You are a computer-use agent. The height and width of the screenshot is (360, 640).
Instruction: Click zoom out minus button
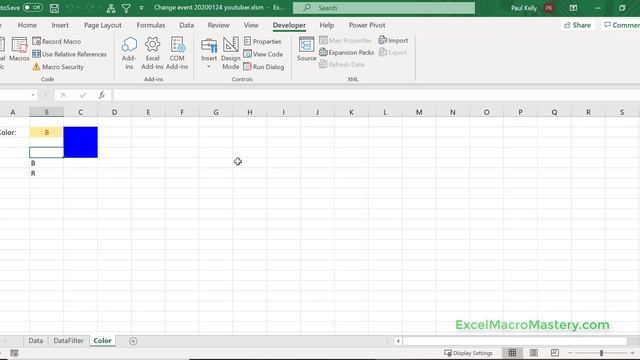coord(571,353)
